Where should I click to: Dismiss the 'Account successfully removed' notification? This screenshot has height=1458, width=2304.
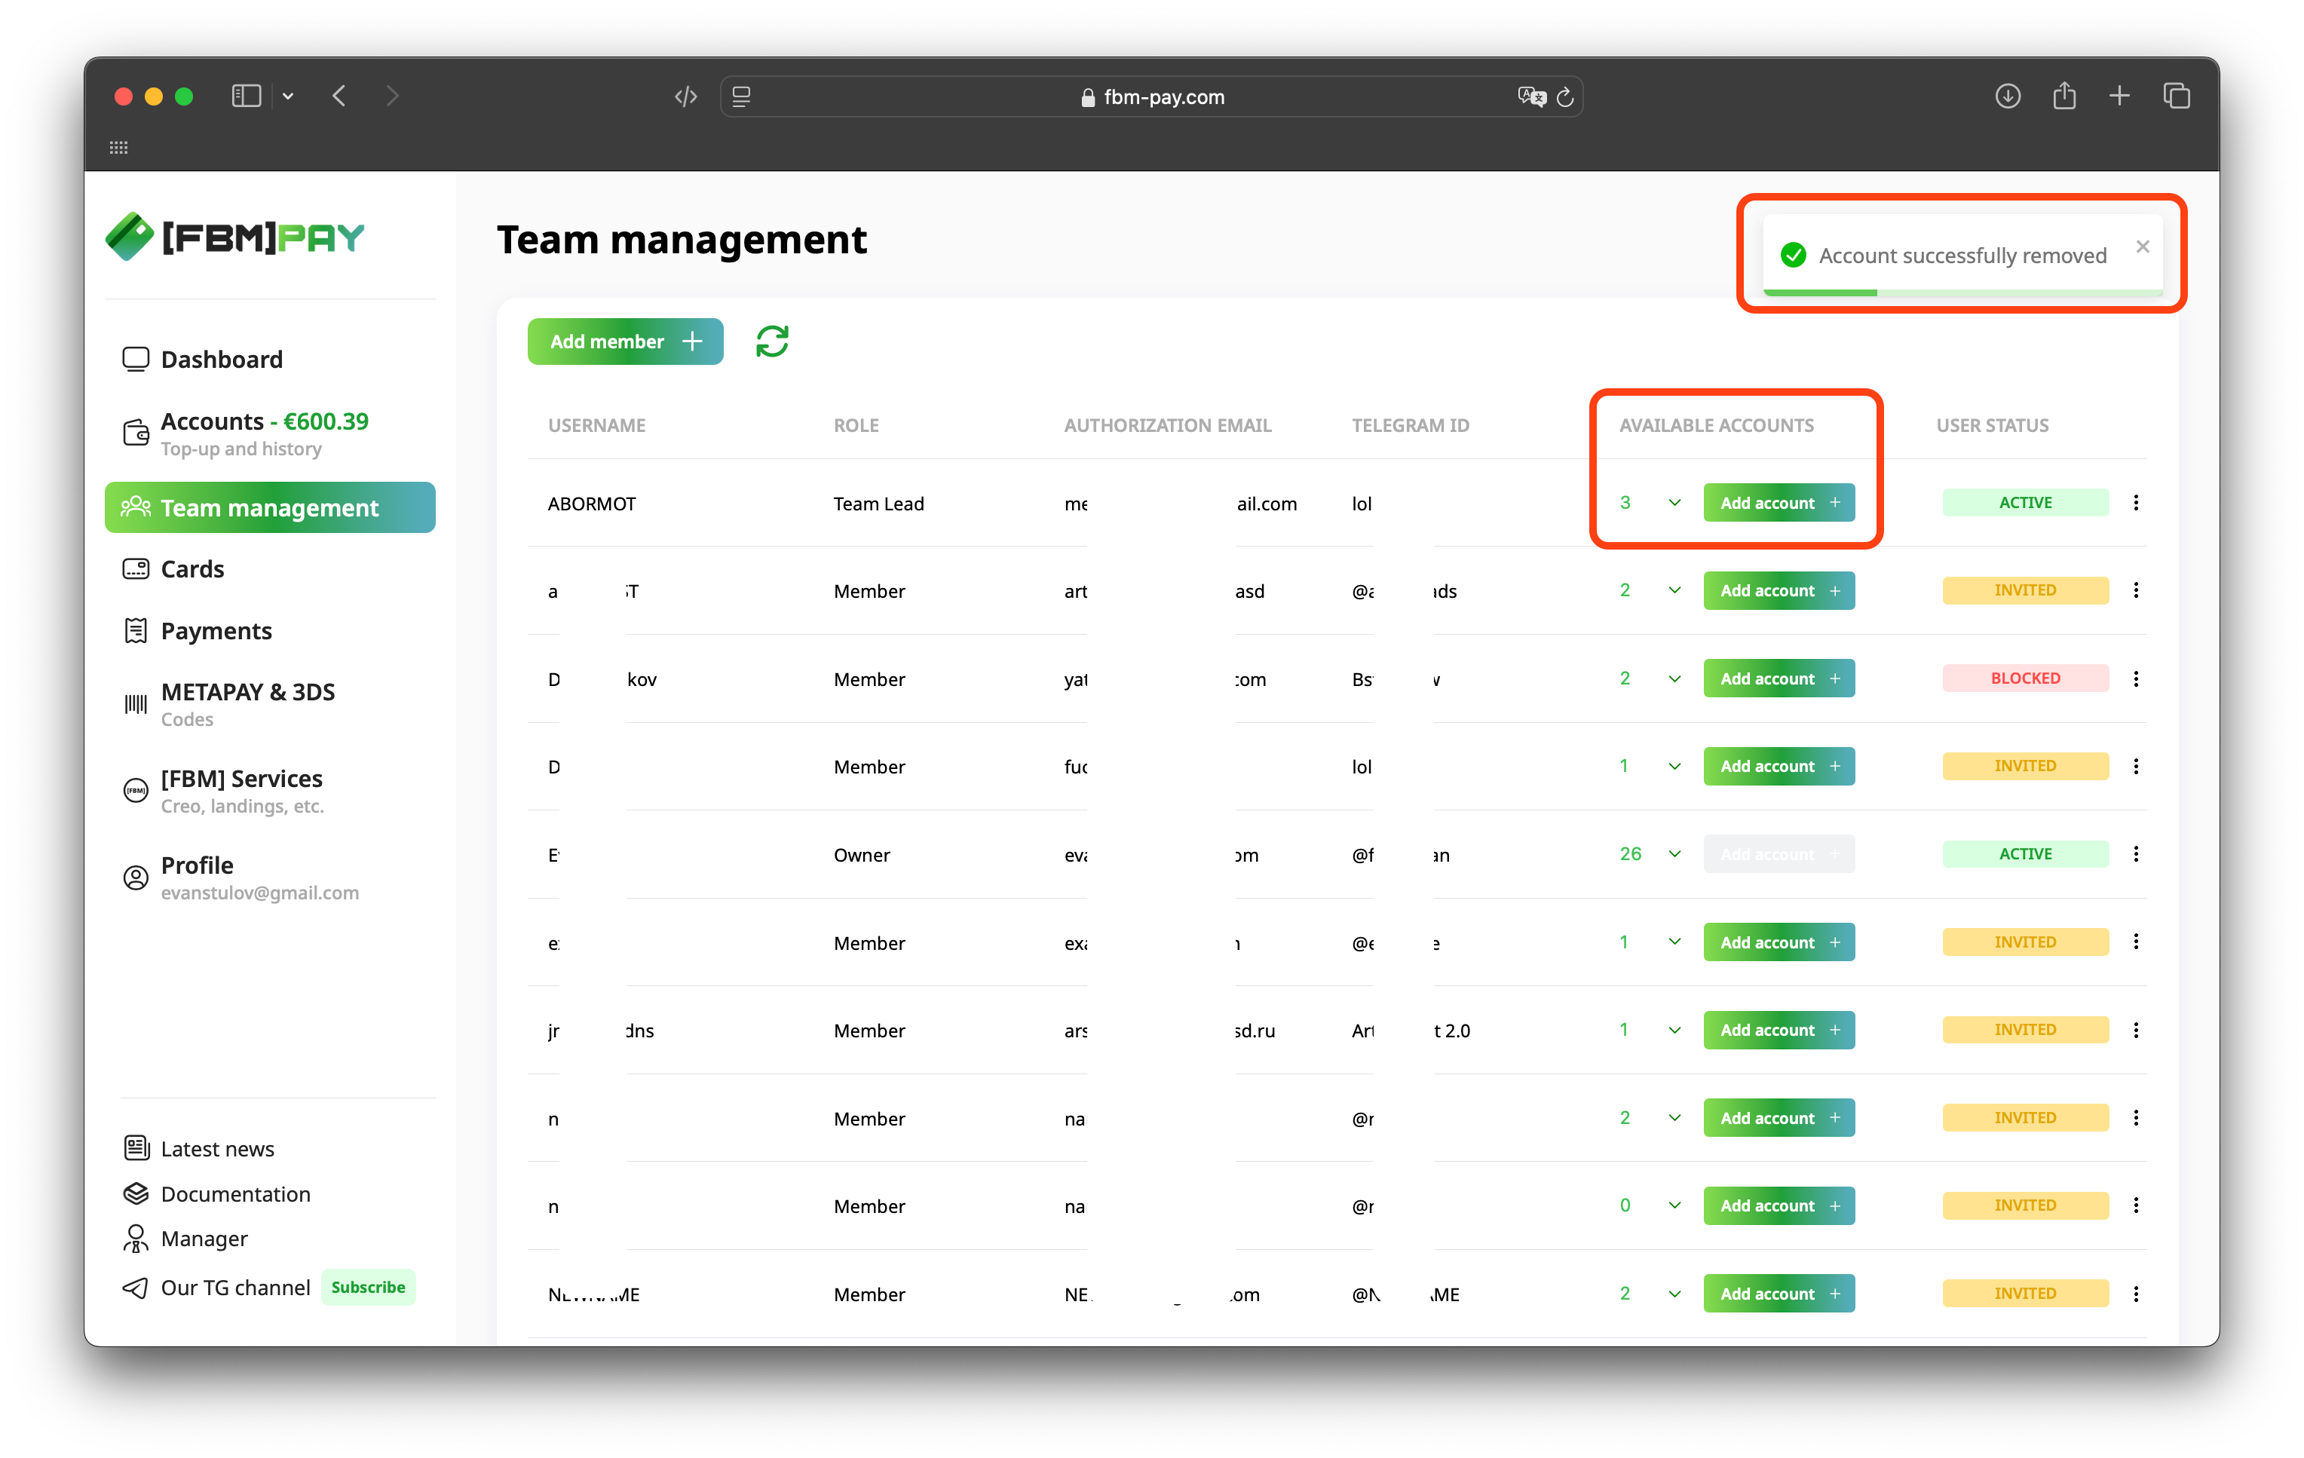(x=2142, y=247)
